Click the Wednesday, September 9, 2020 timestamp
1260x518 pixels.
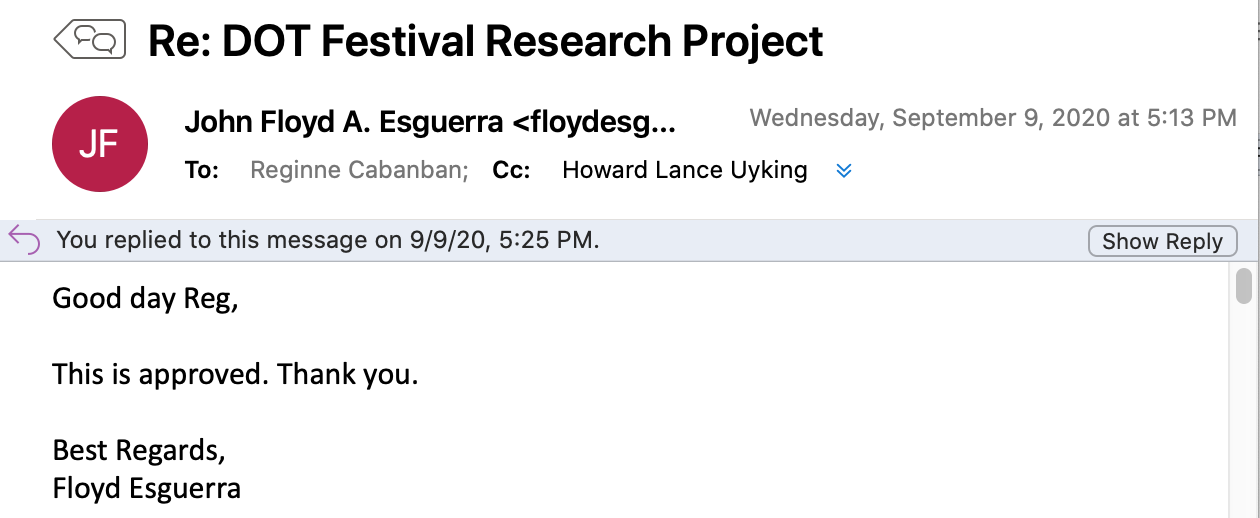(993, 118)
